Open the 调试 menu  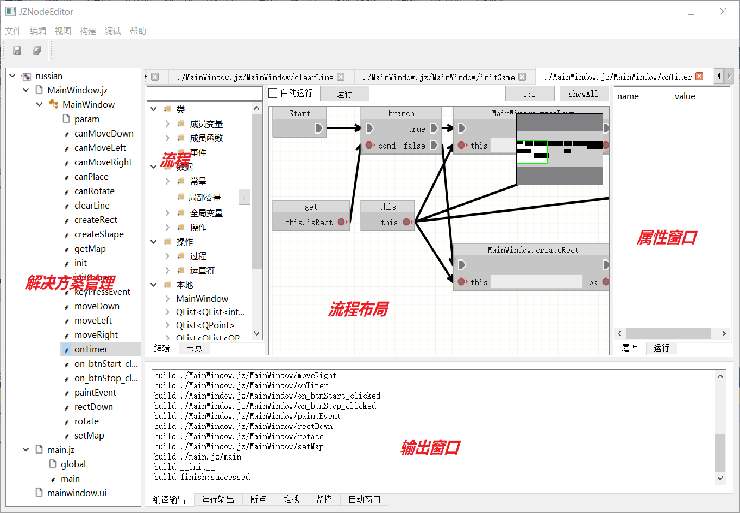[x=113, y=31]
